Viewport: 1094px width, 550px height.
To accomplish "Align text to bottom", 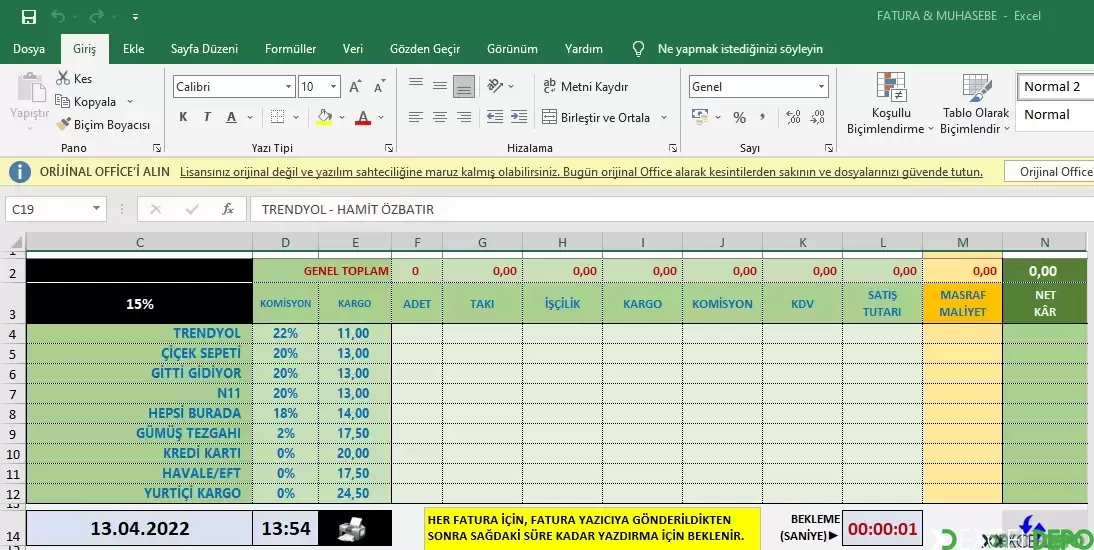I will pyautogui.click(x=464, y=86).
